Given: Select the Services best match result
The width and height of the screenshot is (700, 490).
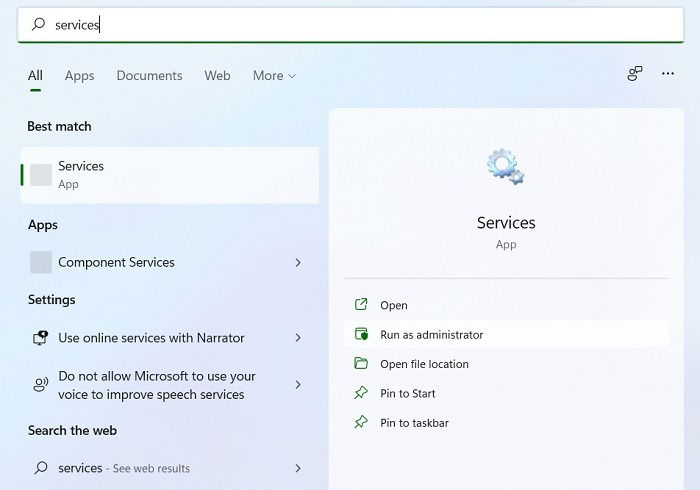Looking at the screenshot, I should [170, 175].
